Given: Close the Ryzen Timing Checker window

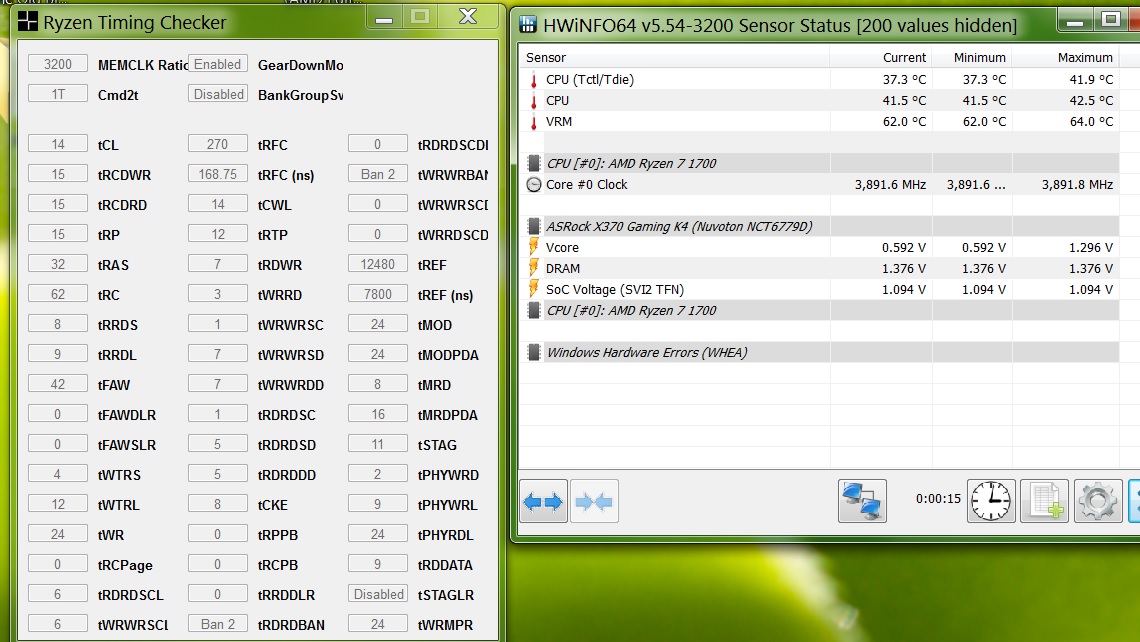Looking at the screenshot, I should [x=468, y=17].
